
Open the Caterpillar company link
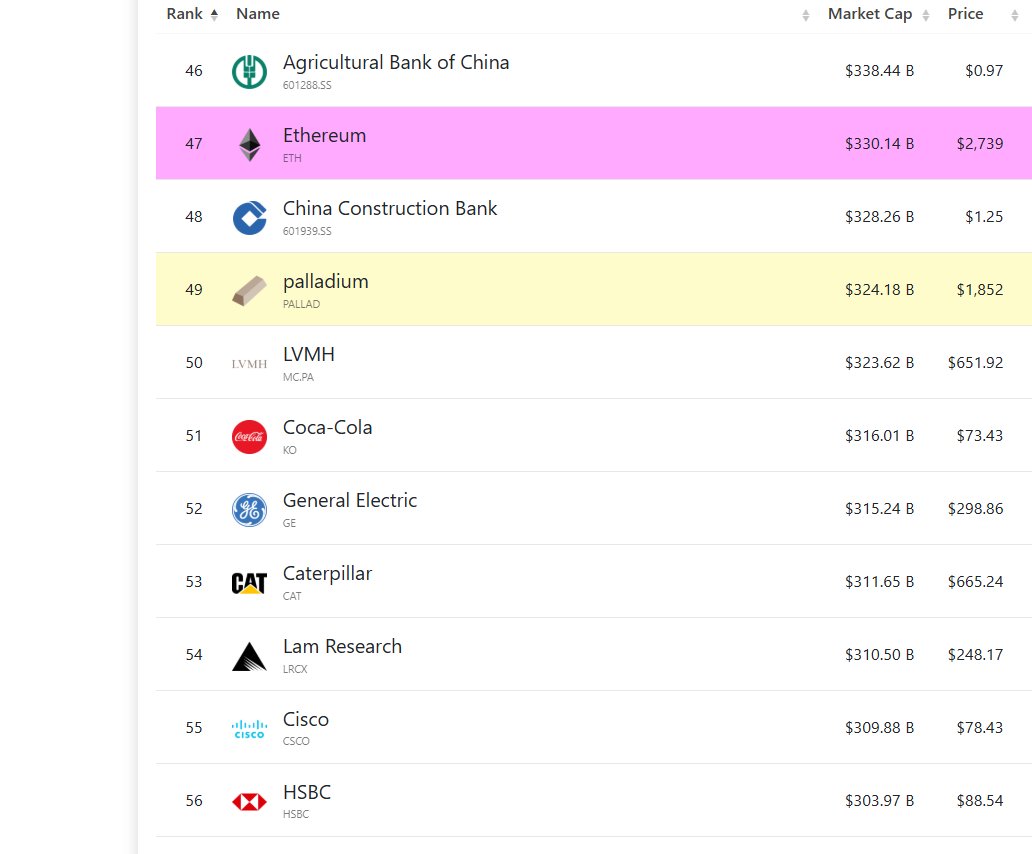[x=327, y=574]
